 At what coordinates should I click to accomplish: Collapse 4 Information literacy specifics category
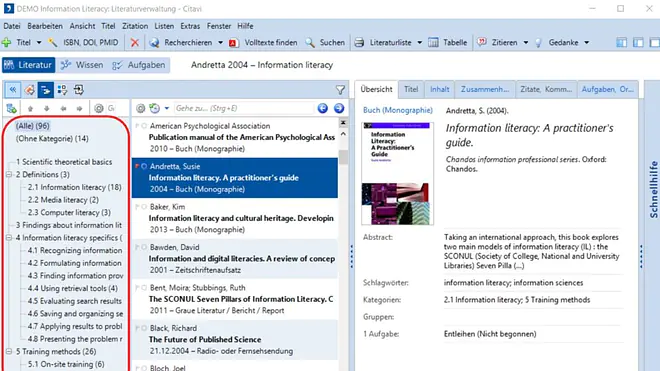8,238
